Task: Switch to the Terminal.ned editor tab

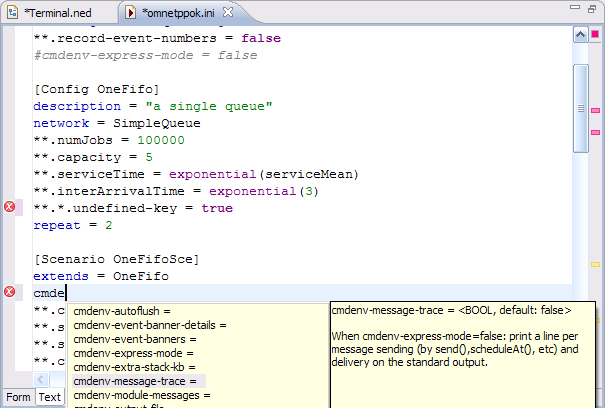Action: point(58,13)
